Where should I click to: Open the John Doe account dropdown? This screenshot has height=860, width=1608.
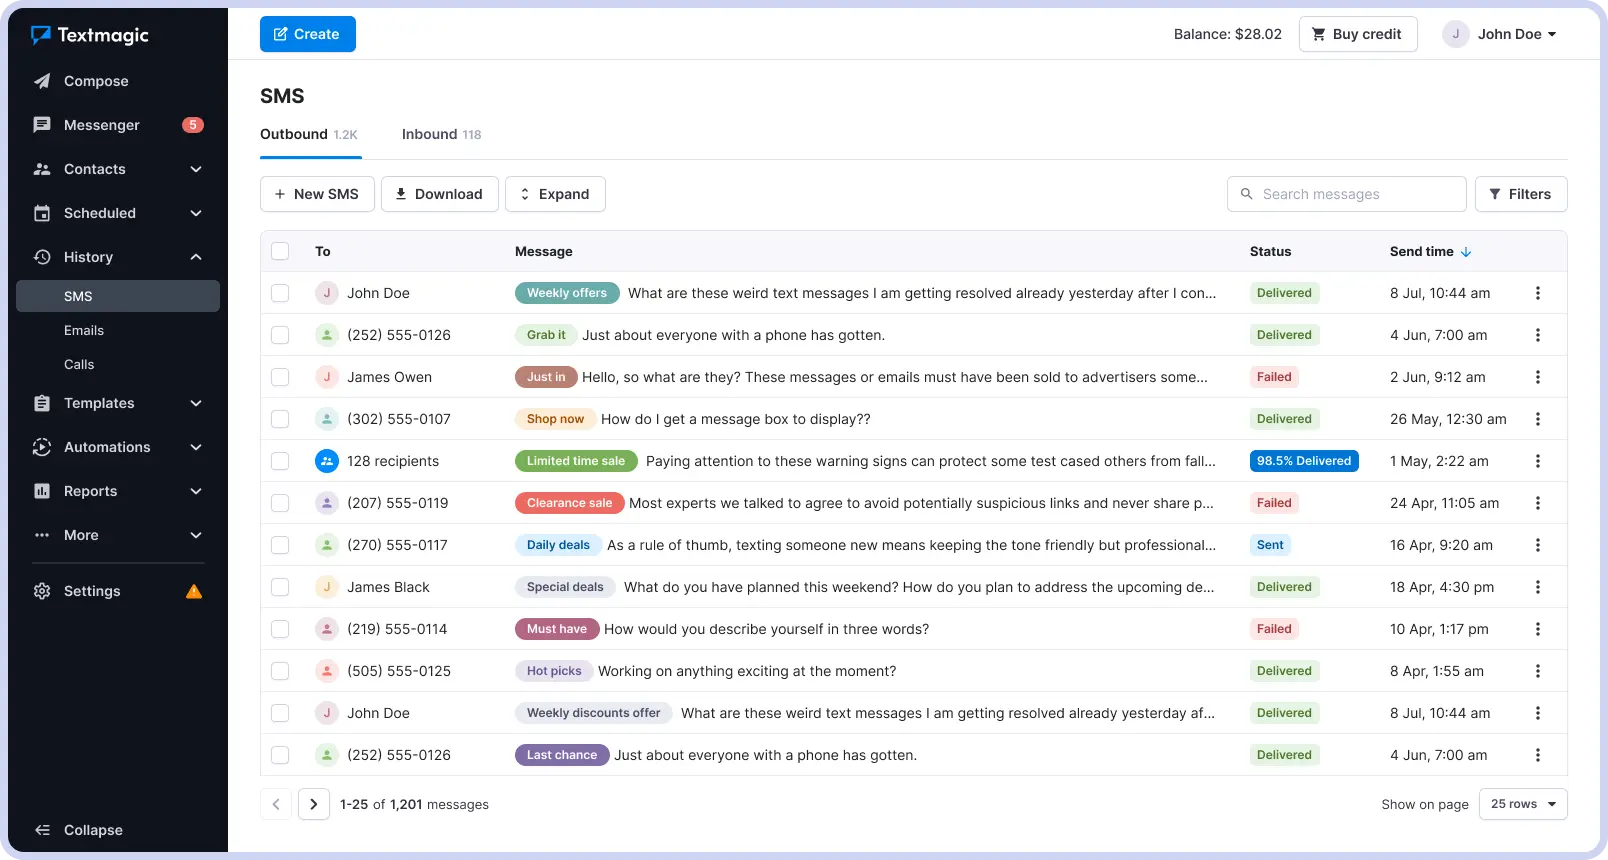1500,34
